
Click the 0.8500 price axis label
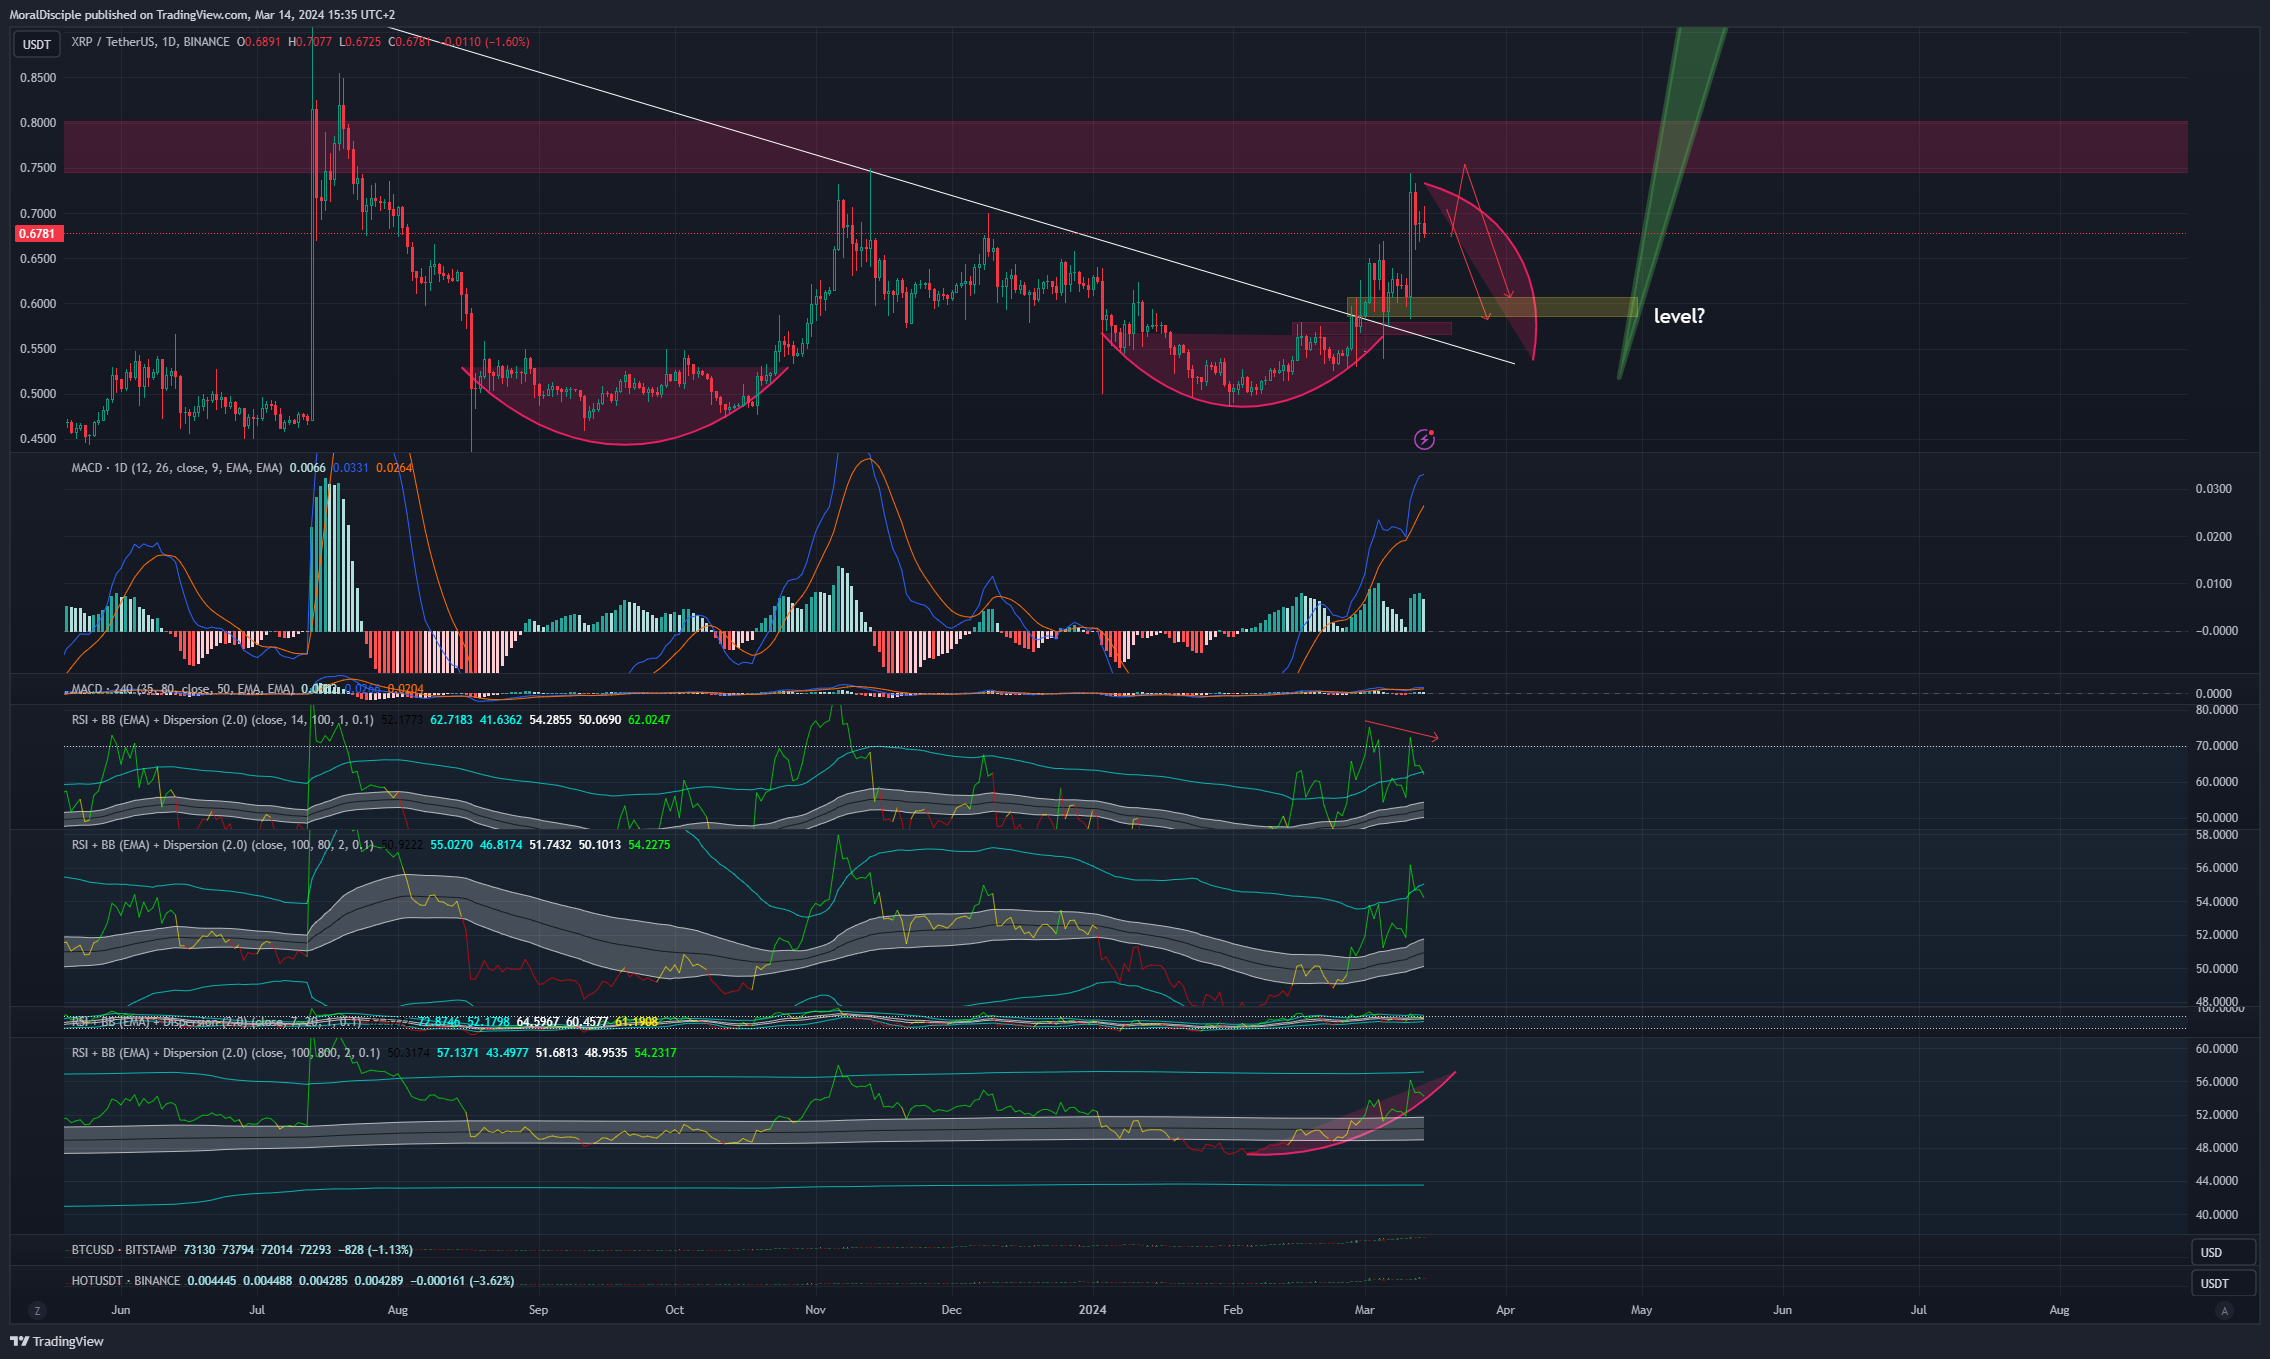(38, 78)
